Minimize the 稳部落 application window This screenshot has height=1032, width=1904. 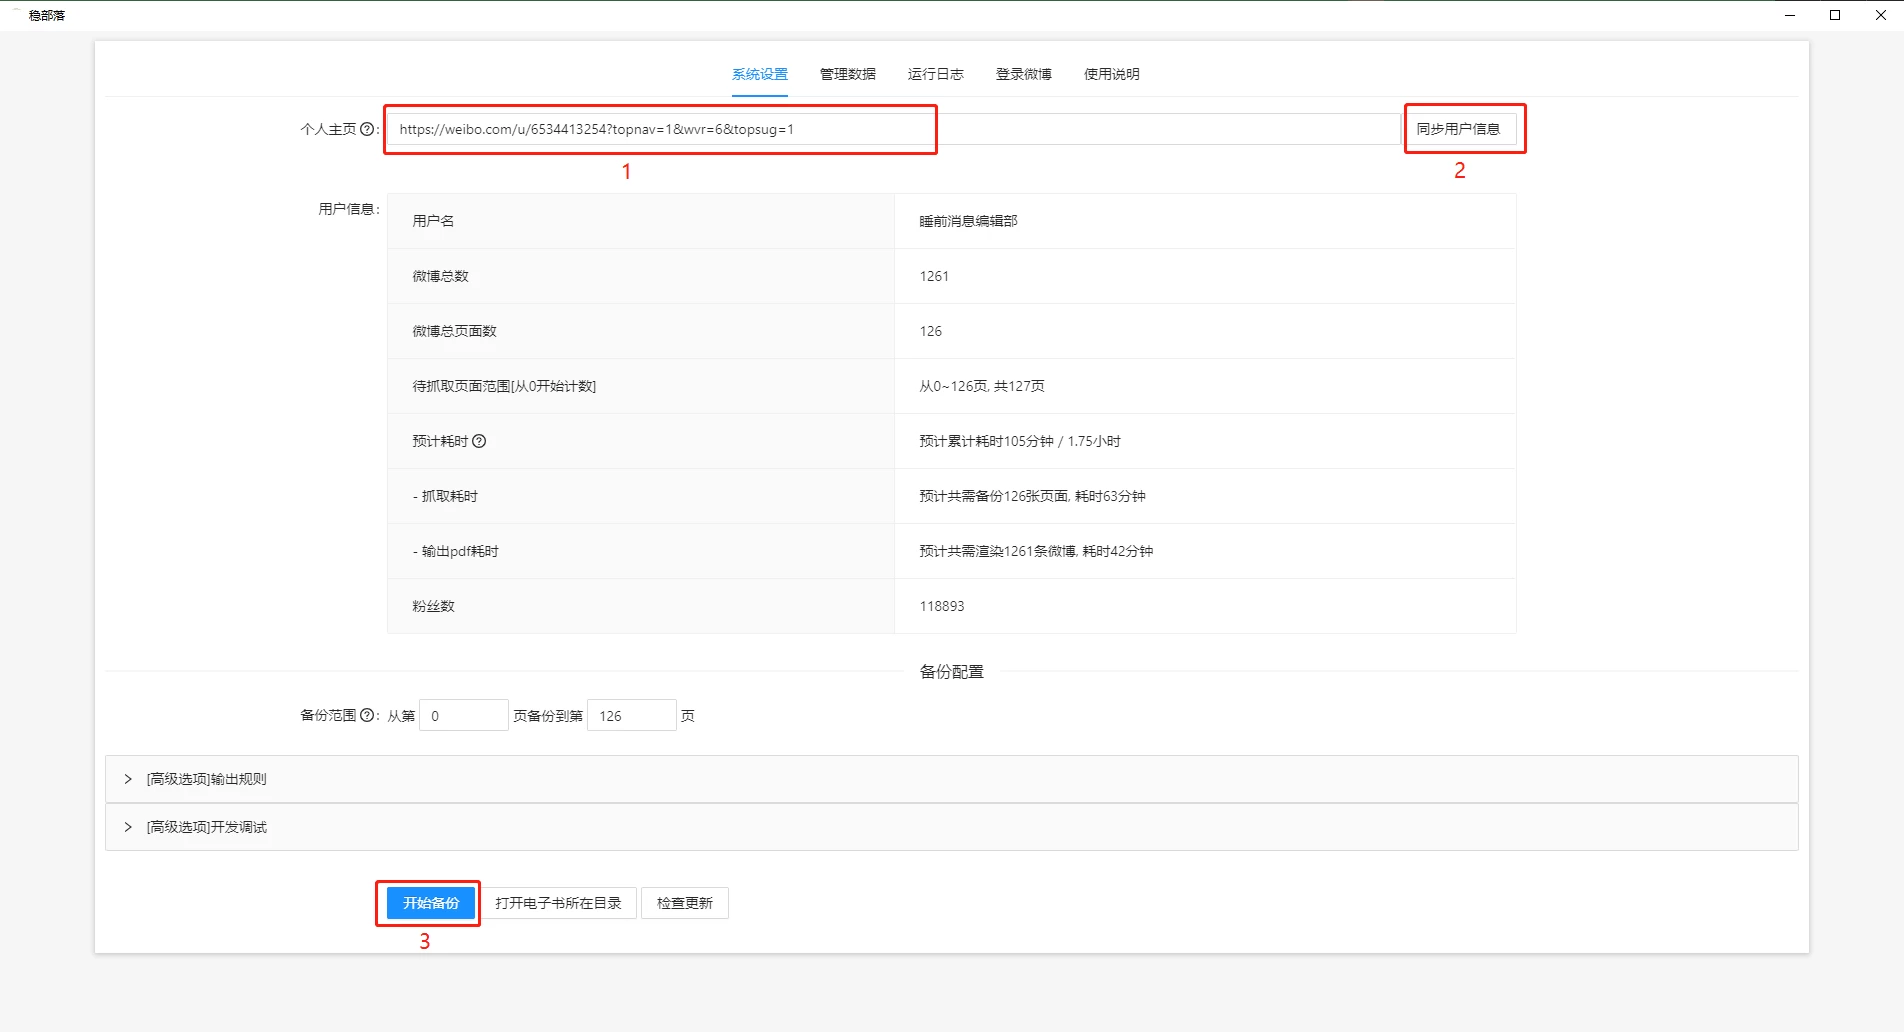click(1789, 15)
